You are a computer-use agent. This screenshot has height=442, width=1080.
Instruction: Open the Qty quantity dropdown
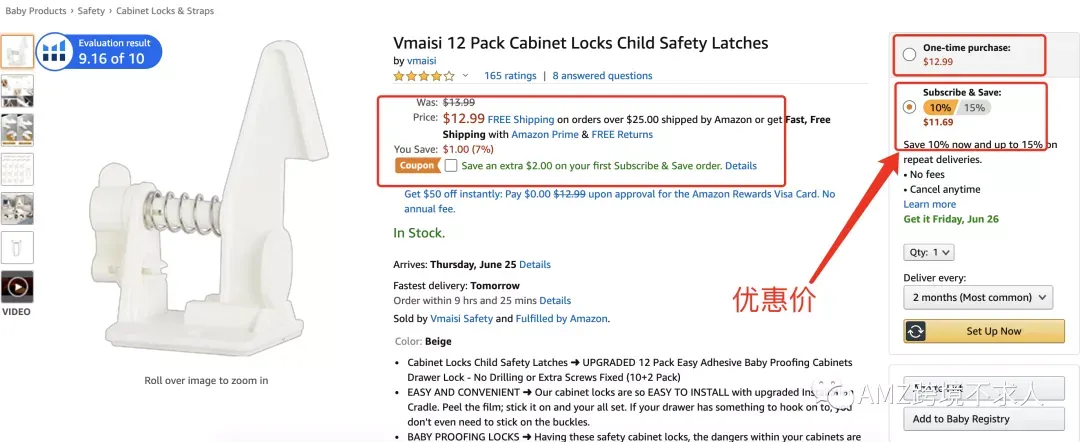click(x=928, y=253)
